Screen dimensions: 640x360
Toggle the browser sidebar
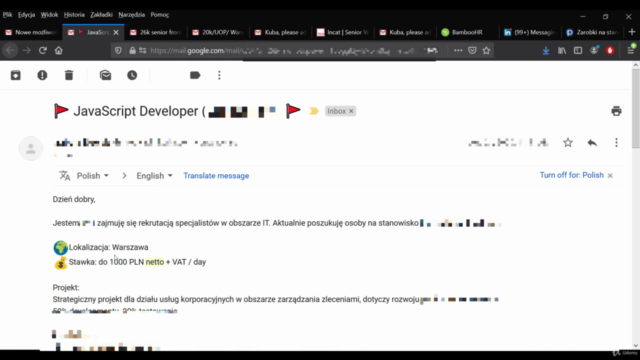point(578,51)
